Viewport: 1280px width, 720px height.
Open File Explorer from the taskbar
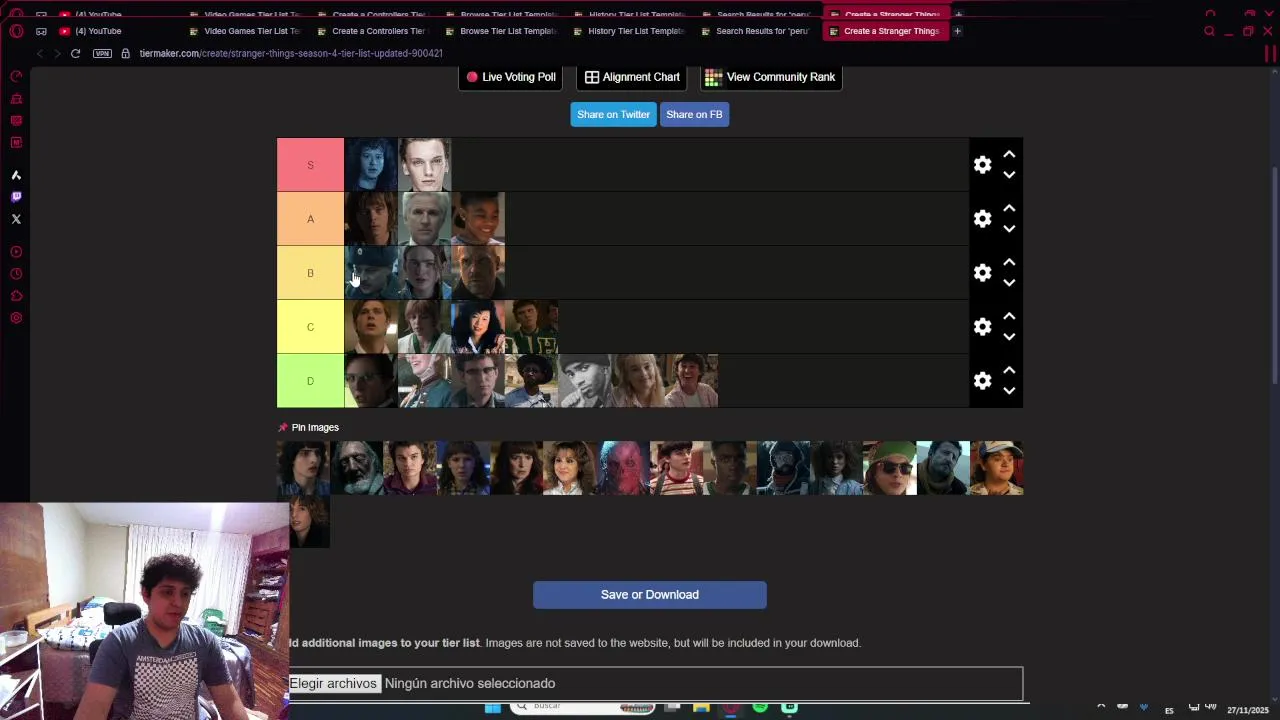tap(701, 708)
